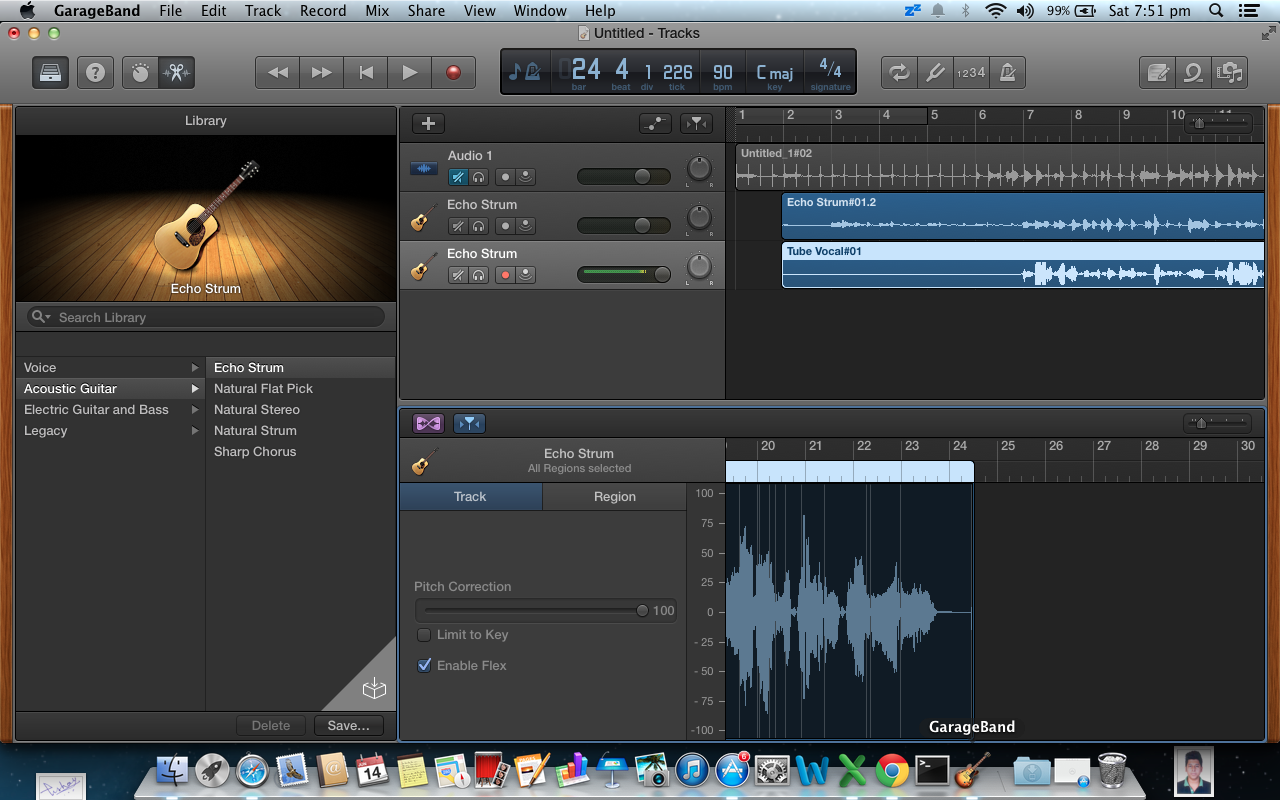Open the Note Pad button
This screenshot has width=1280, height=800.
[1157, 73]
